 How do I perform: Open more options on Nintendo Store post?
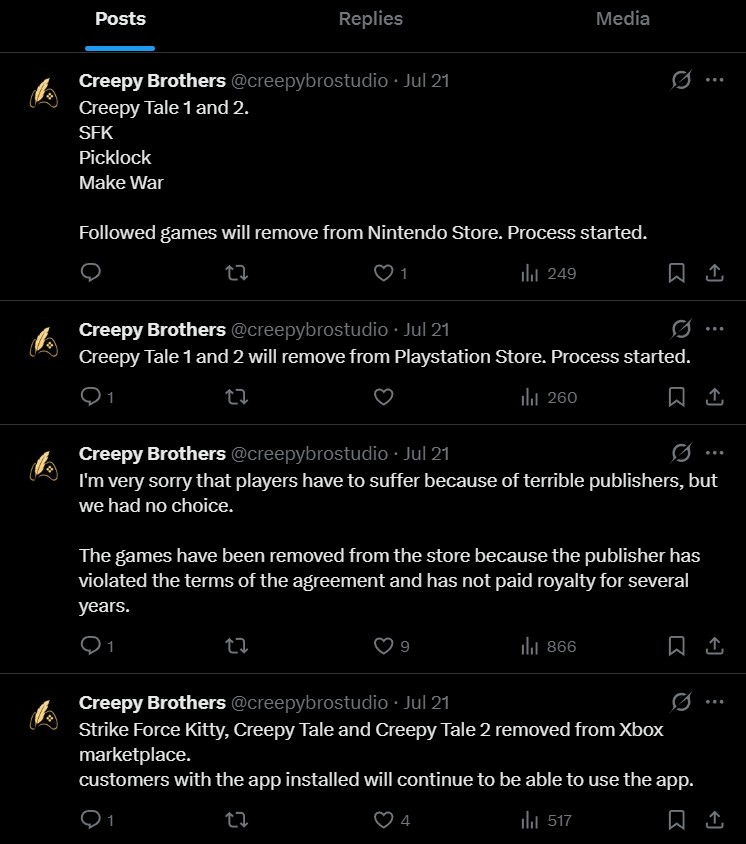tap(714, 80)
